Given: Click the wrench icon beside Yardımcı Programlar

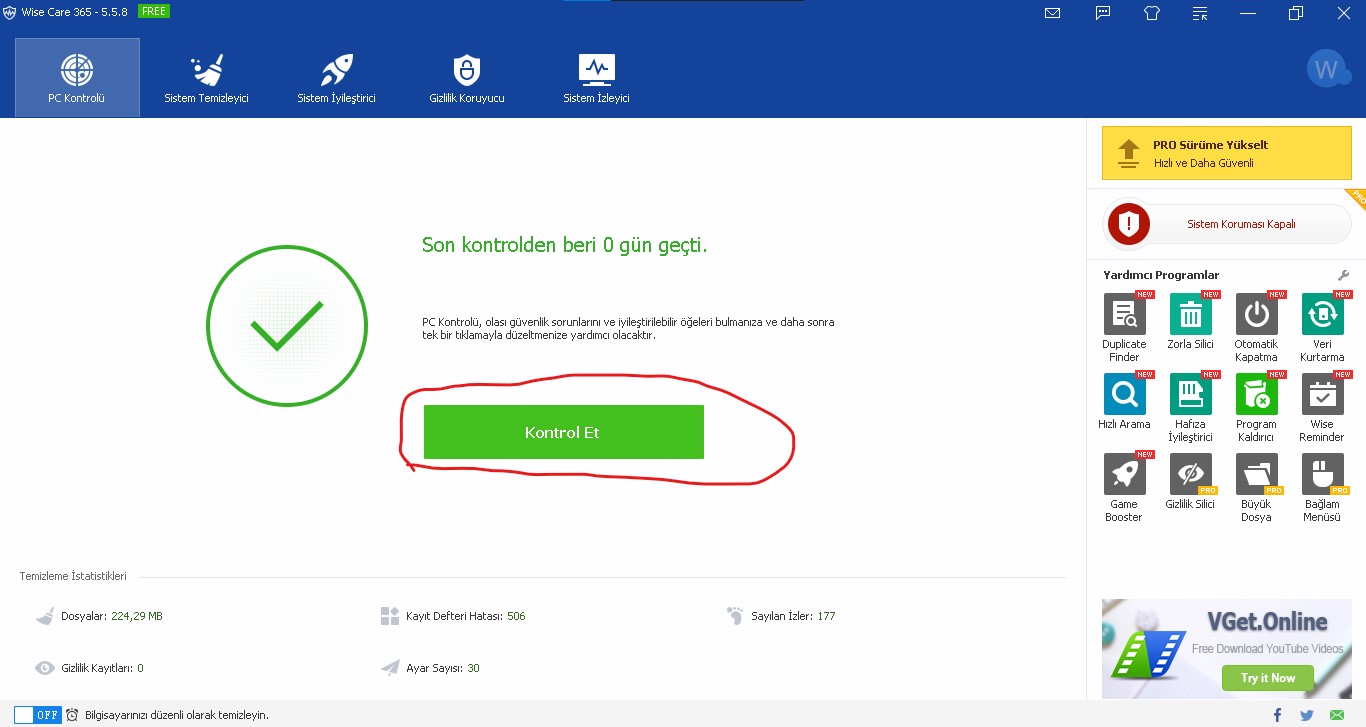Looking at the screenshot, I should click(x=1343, y=275).
